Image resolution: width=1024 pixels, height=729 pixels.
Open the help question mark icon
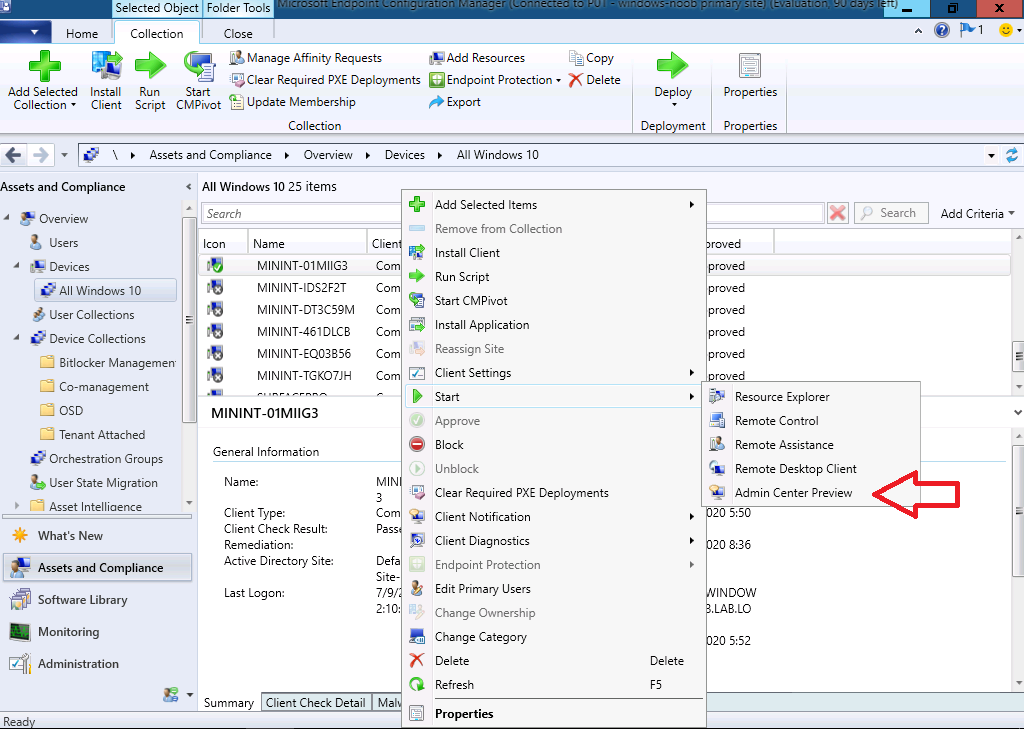pyautogui.click(x=942, y=30)
